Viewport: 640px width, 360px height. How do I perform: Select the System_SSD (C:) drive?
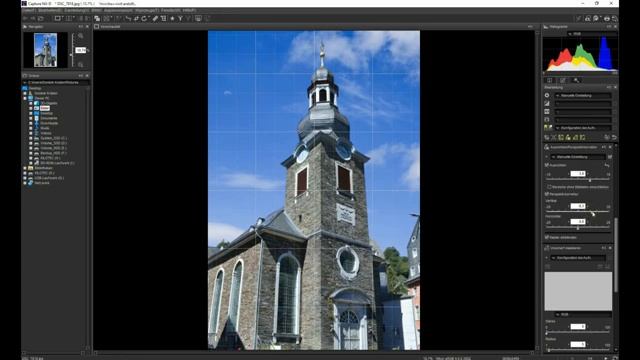click(53, 138)
